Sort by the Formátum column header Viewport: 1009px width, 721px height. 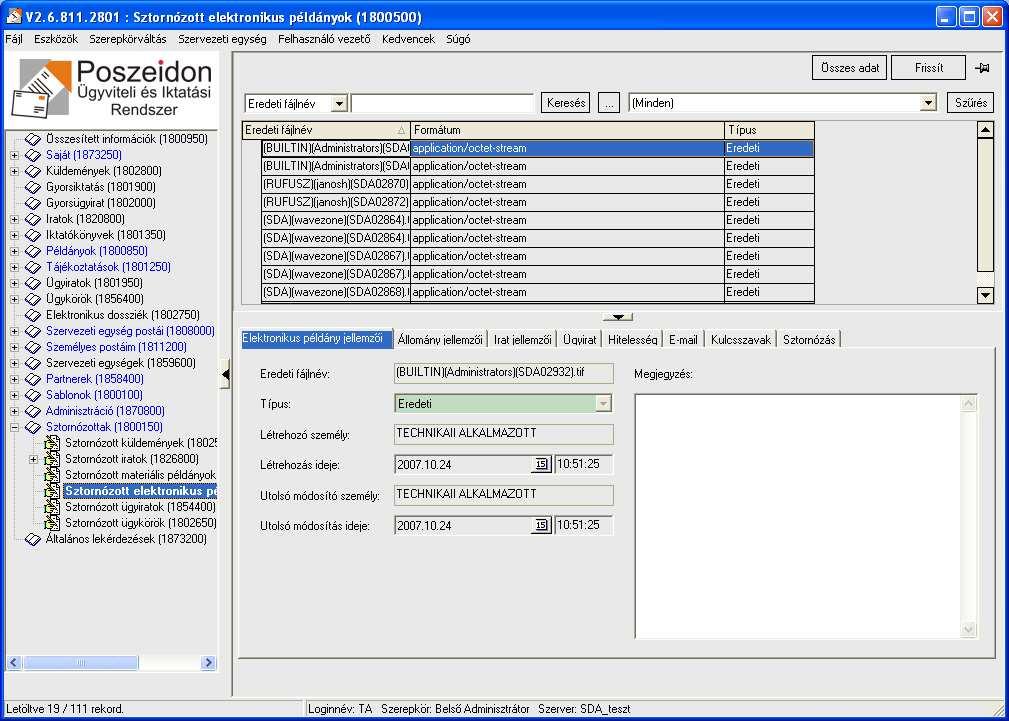[567, 130]
